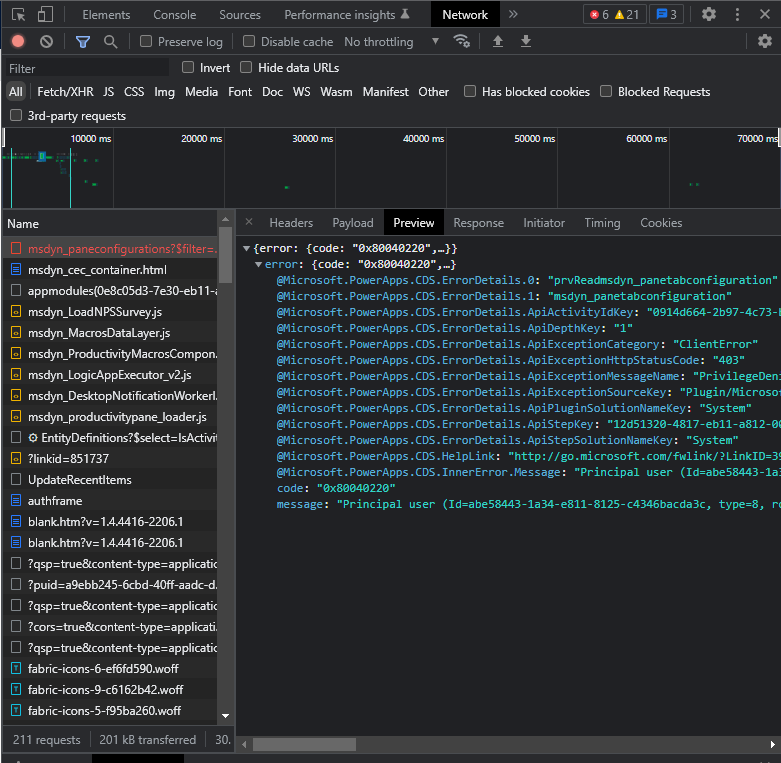Image resolution: width=781 pixels, height=763 pixels.
Task: Click the Filter text field
Action: (x=87, y=68)
